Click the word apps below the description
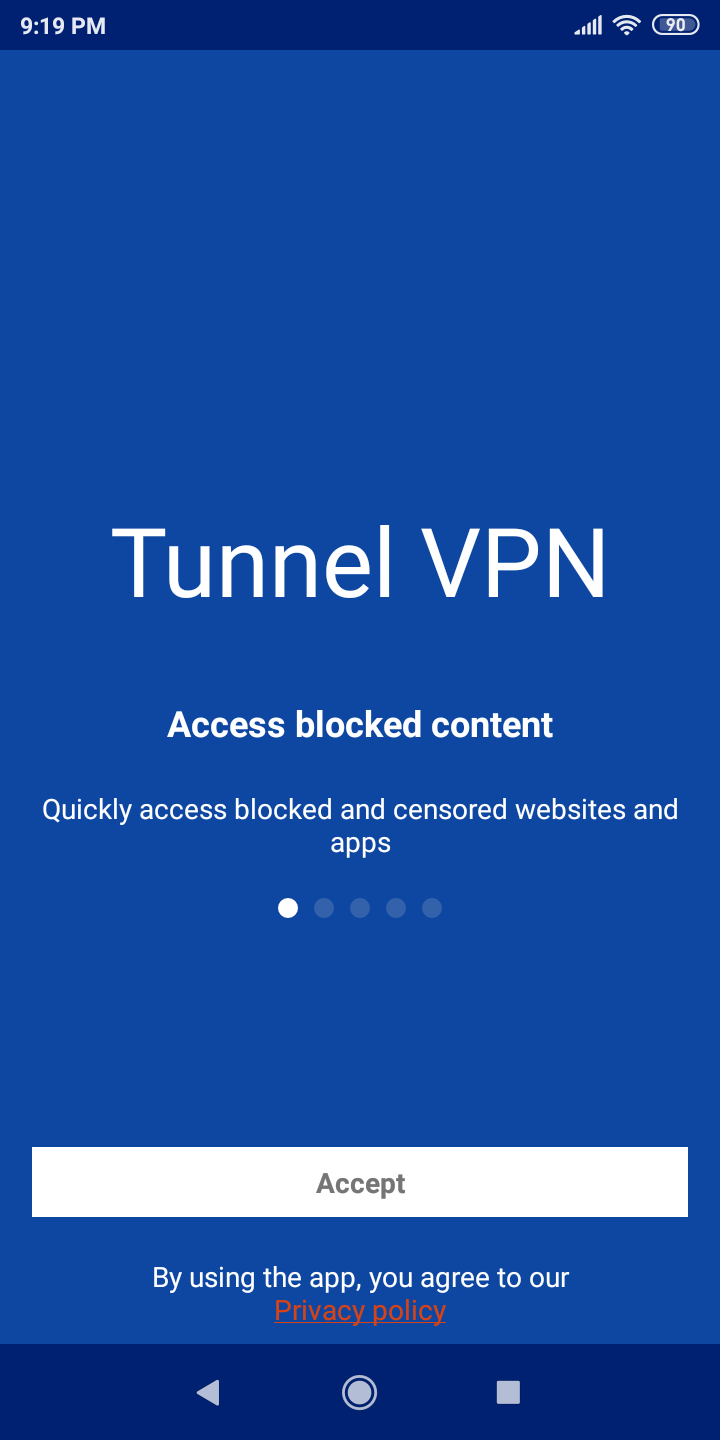Viewport: 720px width, 1440px height. click(x=360, y=844)
